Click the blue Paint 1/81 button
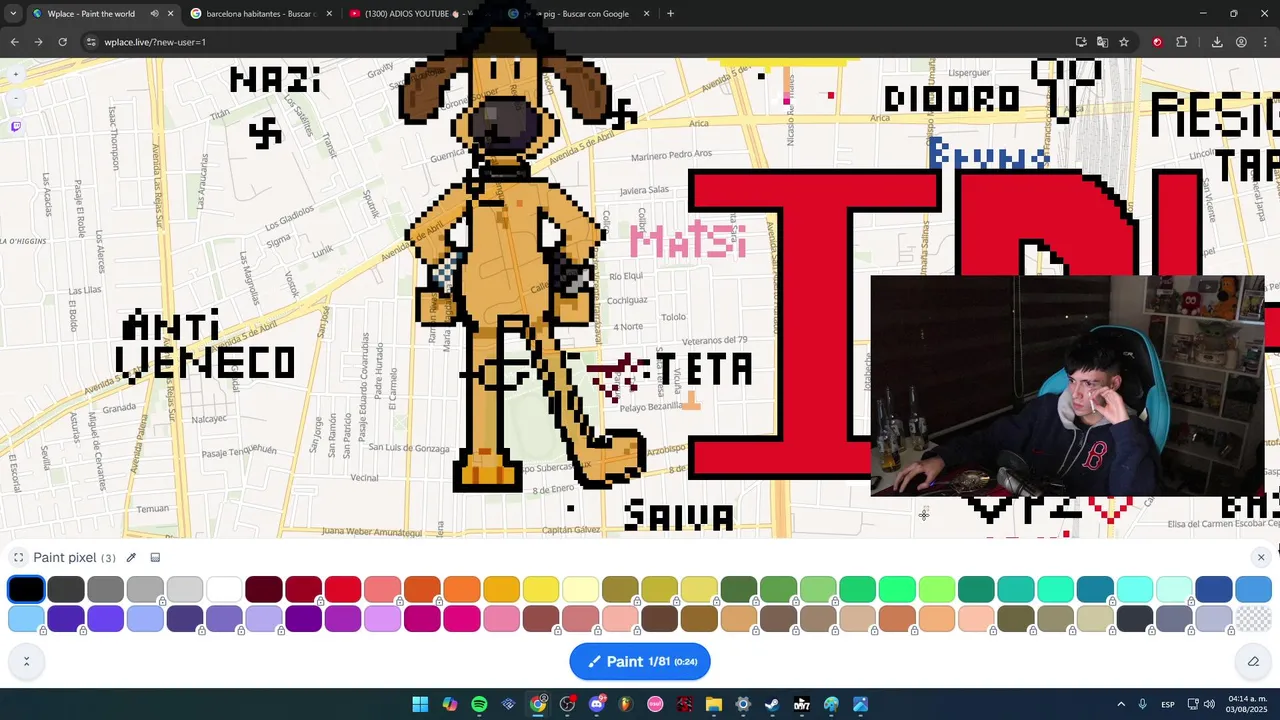Image resolution: width=1280 pixels, height=720 pixels. (640, 661)
